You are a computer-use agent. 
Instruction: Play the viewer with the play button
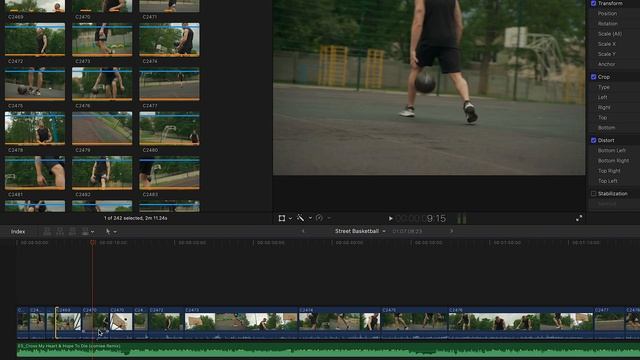click(390, 219)
